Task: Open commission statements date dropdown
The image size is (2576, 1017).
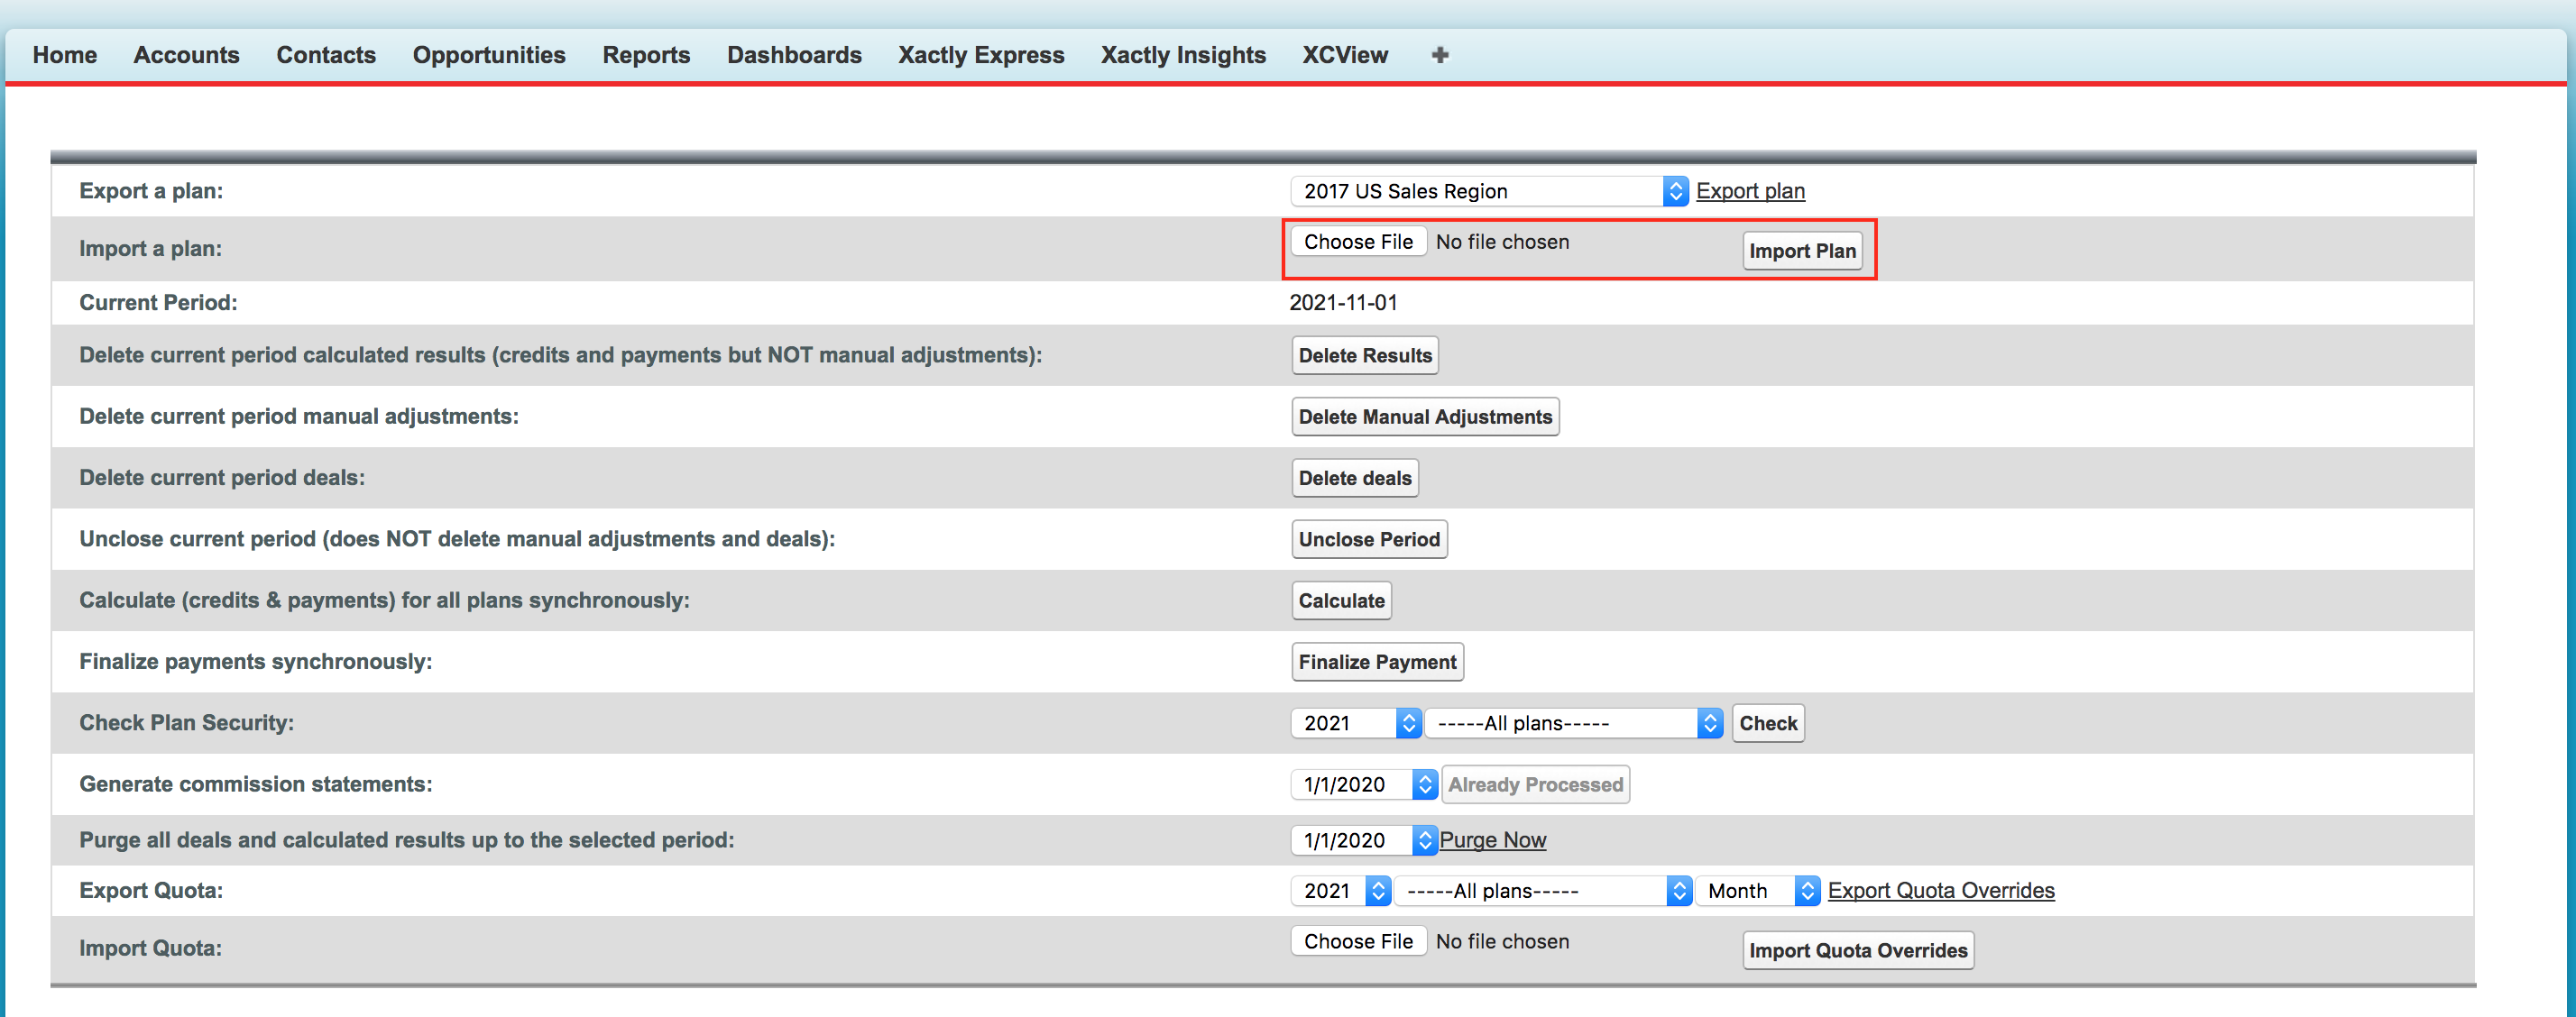Action: [1364, 785]
